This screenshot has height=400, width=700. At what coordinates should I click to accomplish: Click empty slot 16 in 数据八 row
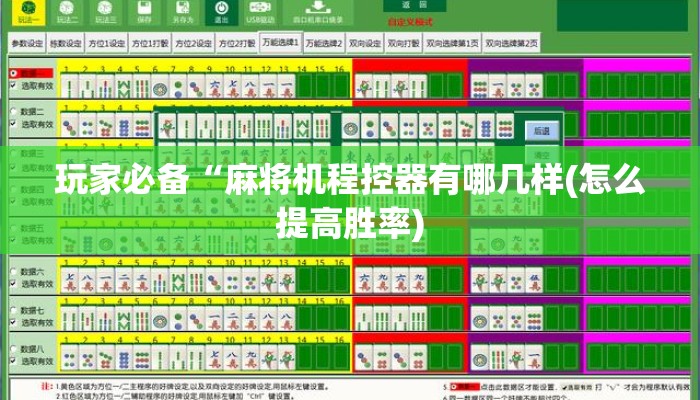[x=341, y=357]
